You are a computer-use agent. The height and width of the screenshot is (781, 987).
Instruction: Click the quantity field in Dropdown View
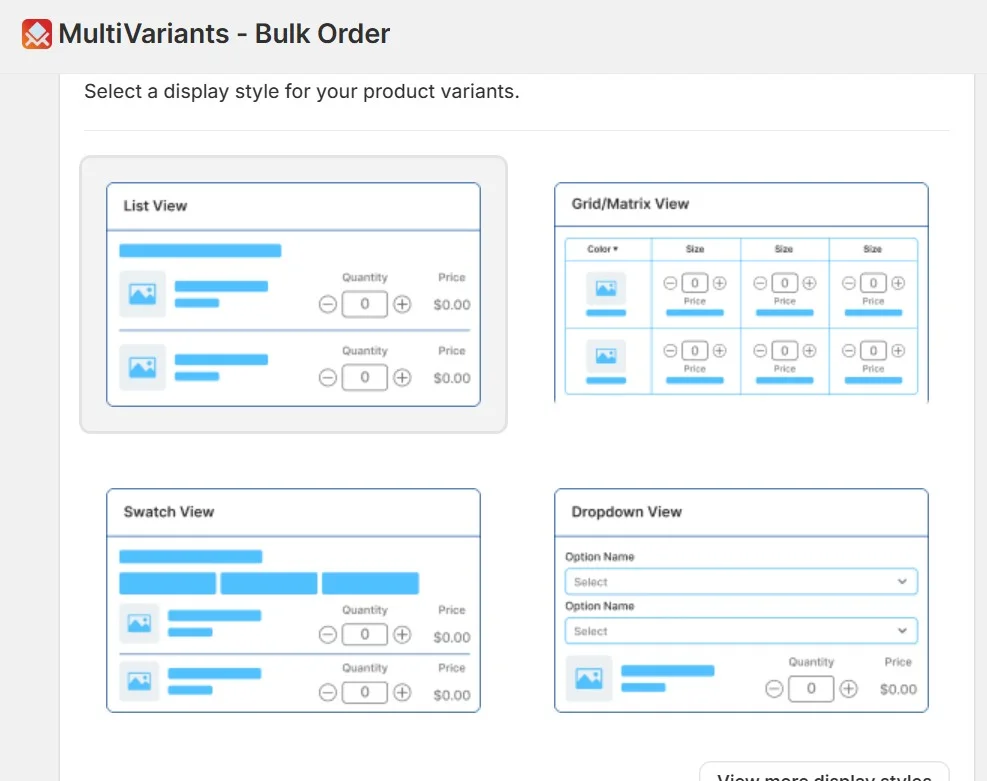[811, 688]
